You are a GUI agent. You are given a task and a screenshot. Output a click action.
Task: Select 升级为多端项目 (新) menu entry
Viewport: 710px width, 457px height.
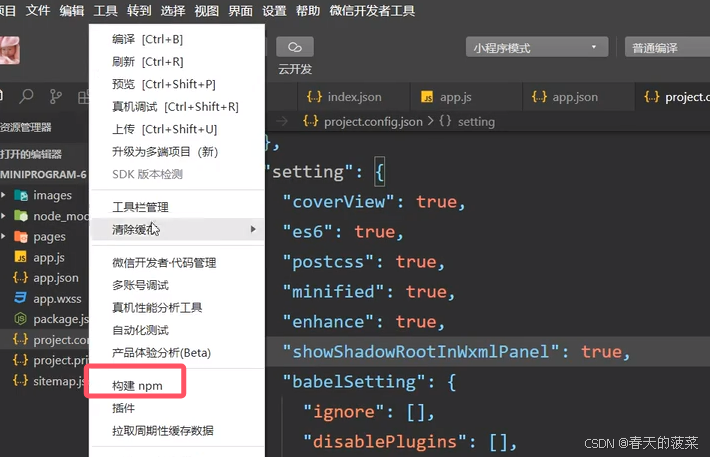coord(177,152)
